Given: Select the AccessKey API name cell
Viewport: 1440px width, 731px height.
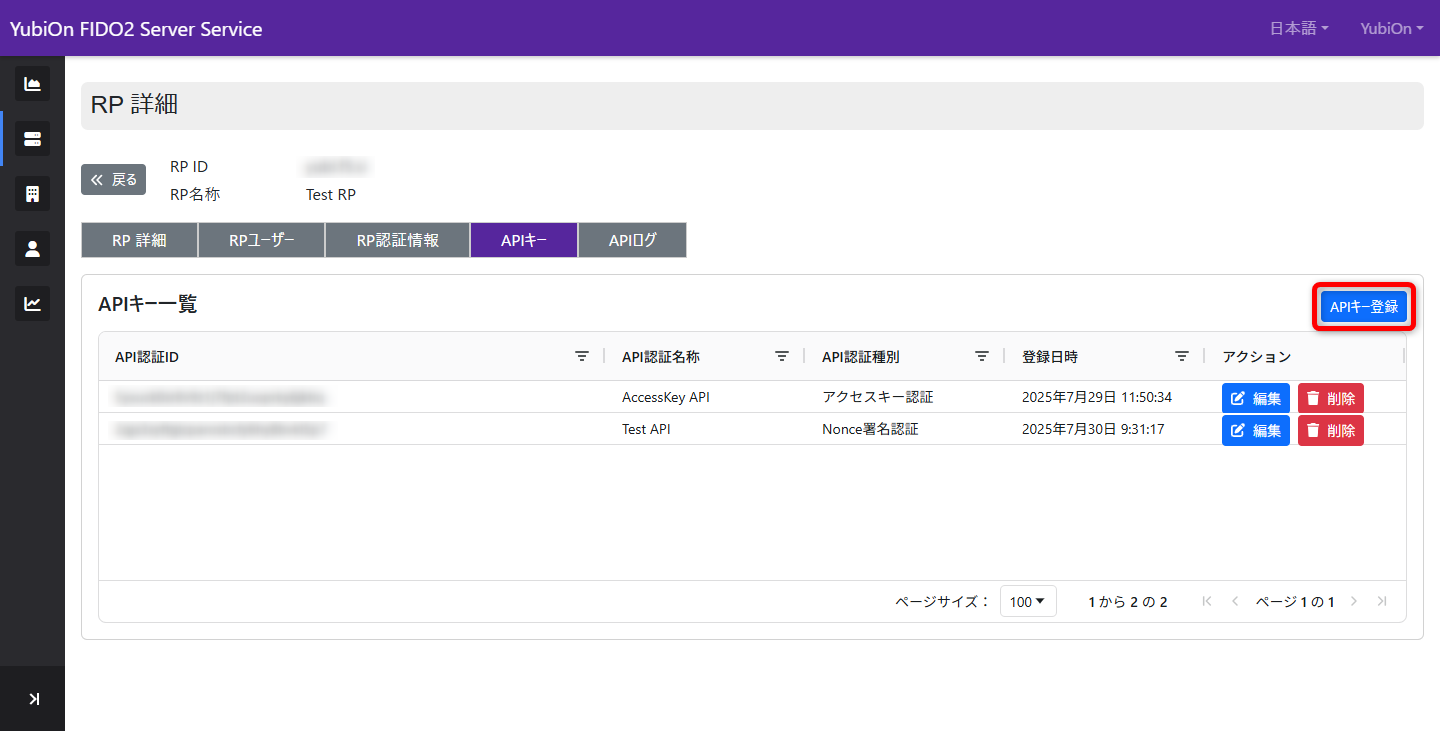Looking at the screenshot, I should point(666,397).
